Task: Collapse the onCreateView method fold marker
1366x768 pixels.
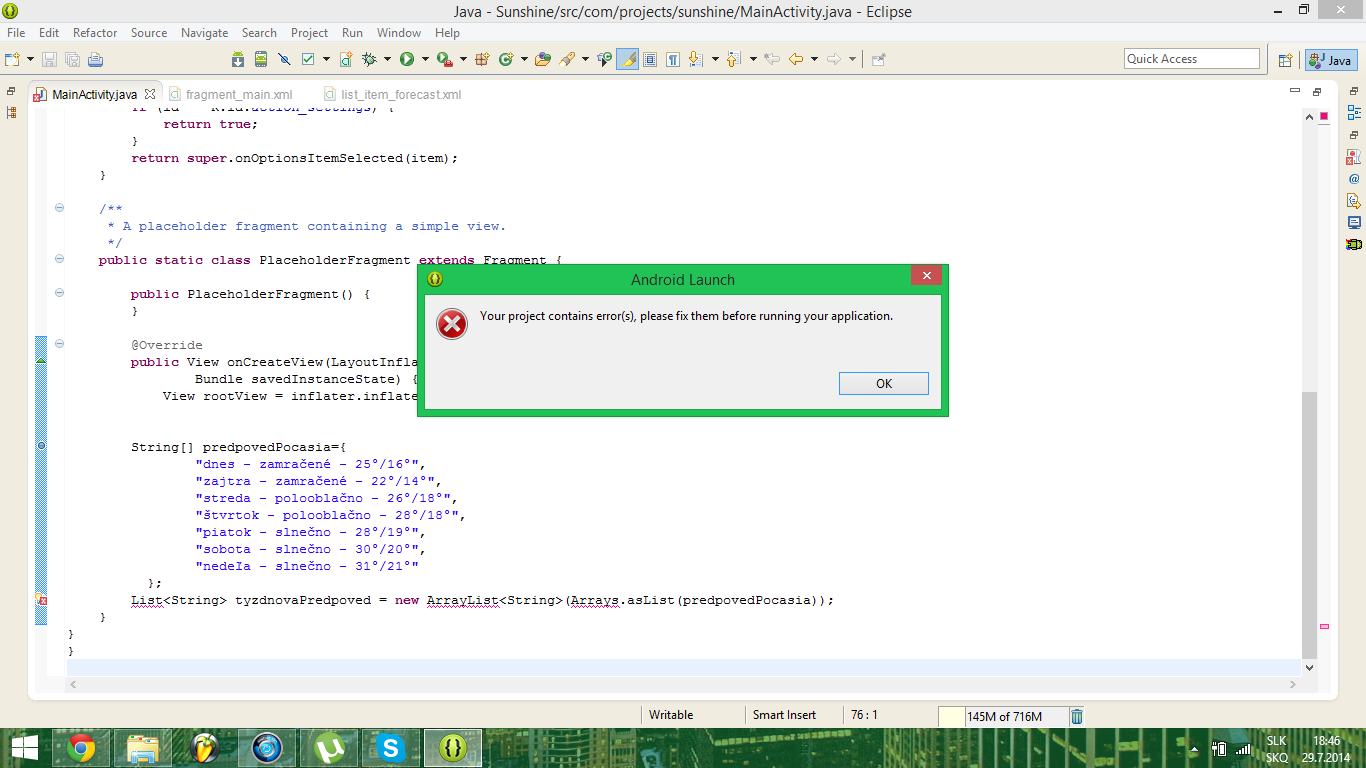Action: tap(59, 344)
